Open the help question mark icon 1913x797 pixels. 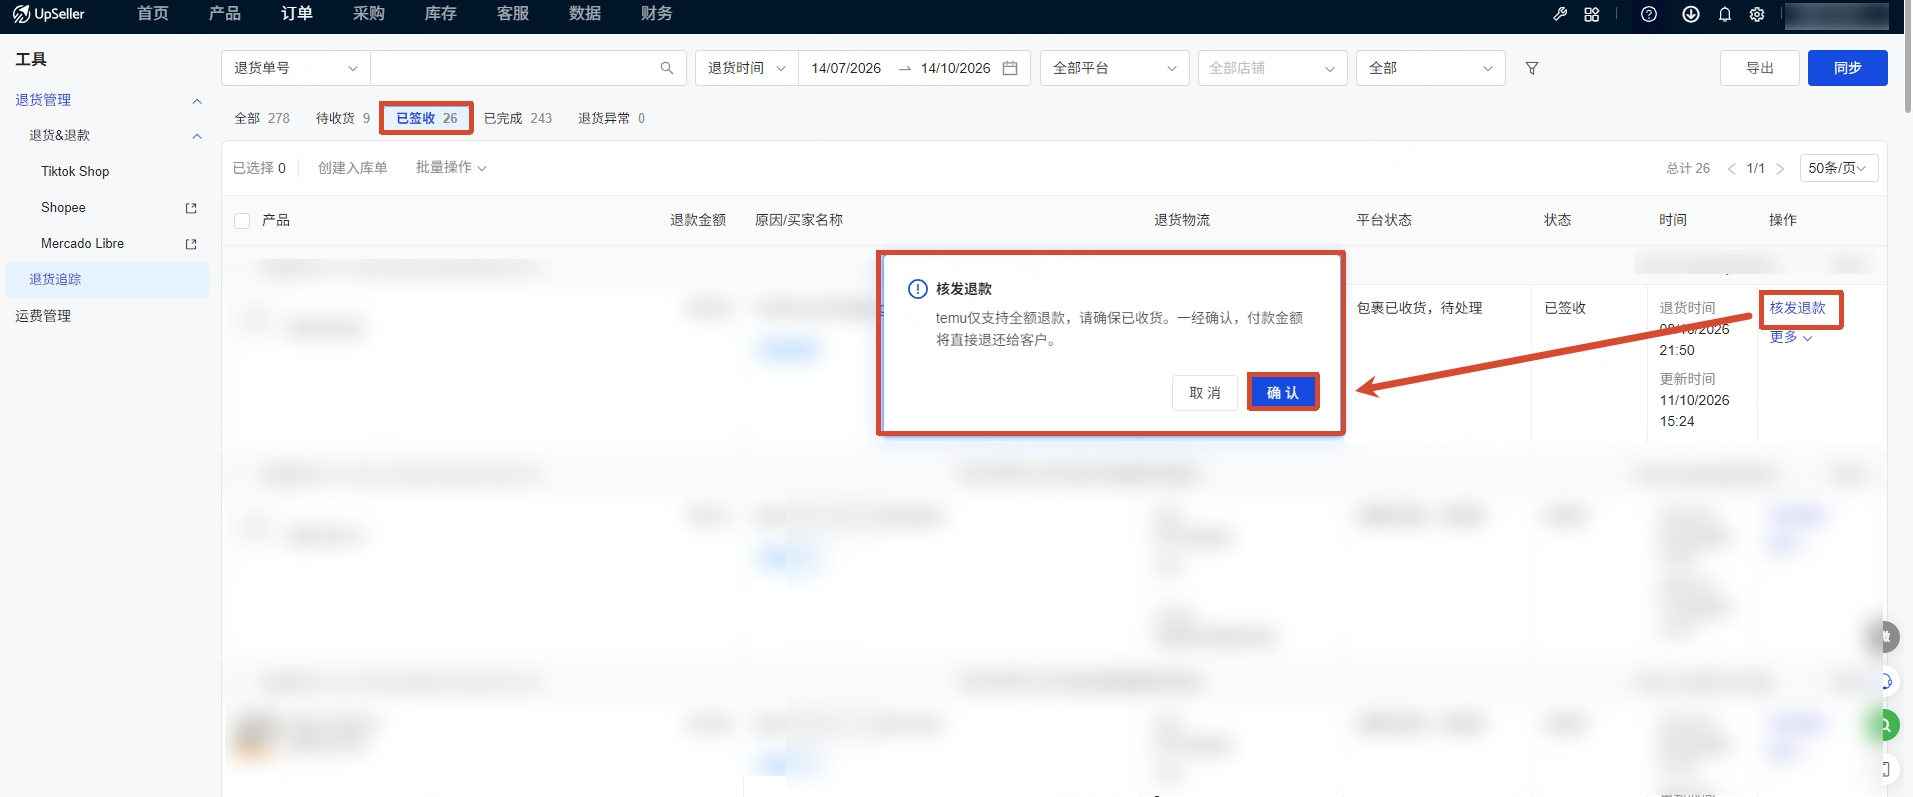tap(1649, 14)
